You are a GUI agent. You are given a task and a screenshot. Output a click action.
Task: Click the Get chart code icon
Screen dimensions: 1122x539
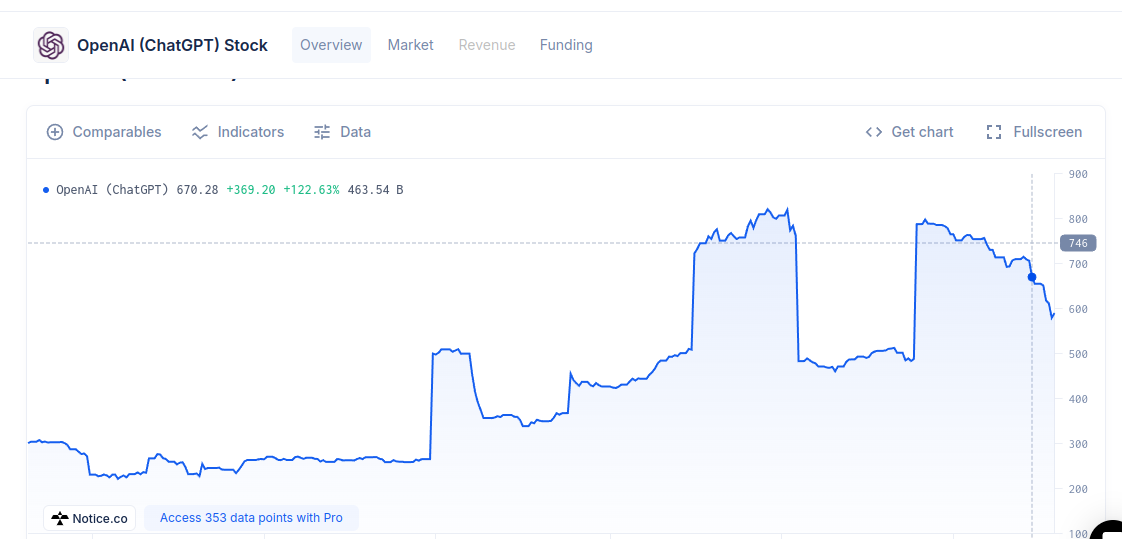(874, 132)
